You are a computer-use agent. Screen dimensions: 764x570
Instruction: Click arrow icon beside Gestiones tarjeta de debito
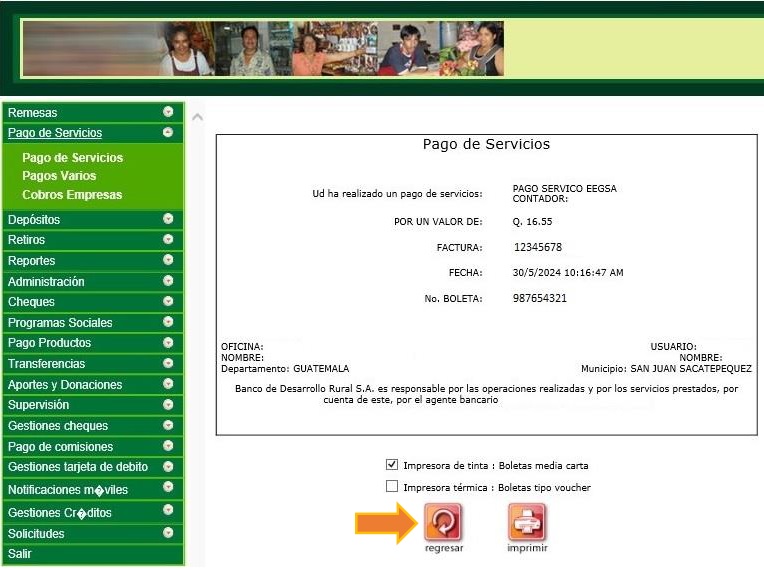168,466
